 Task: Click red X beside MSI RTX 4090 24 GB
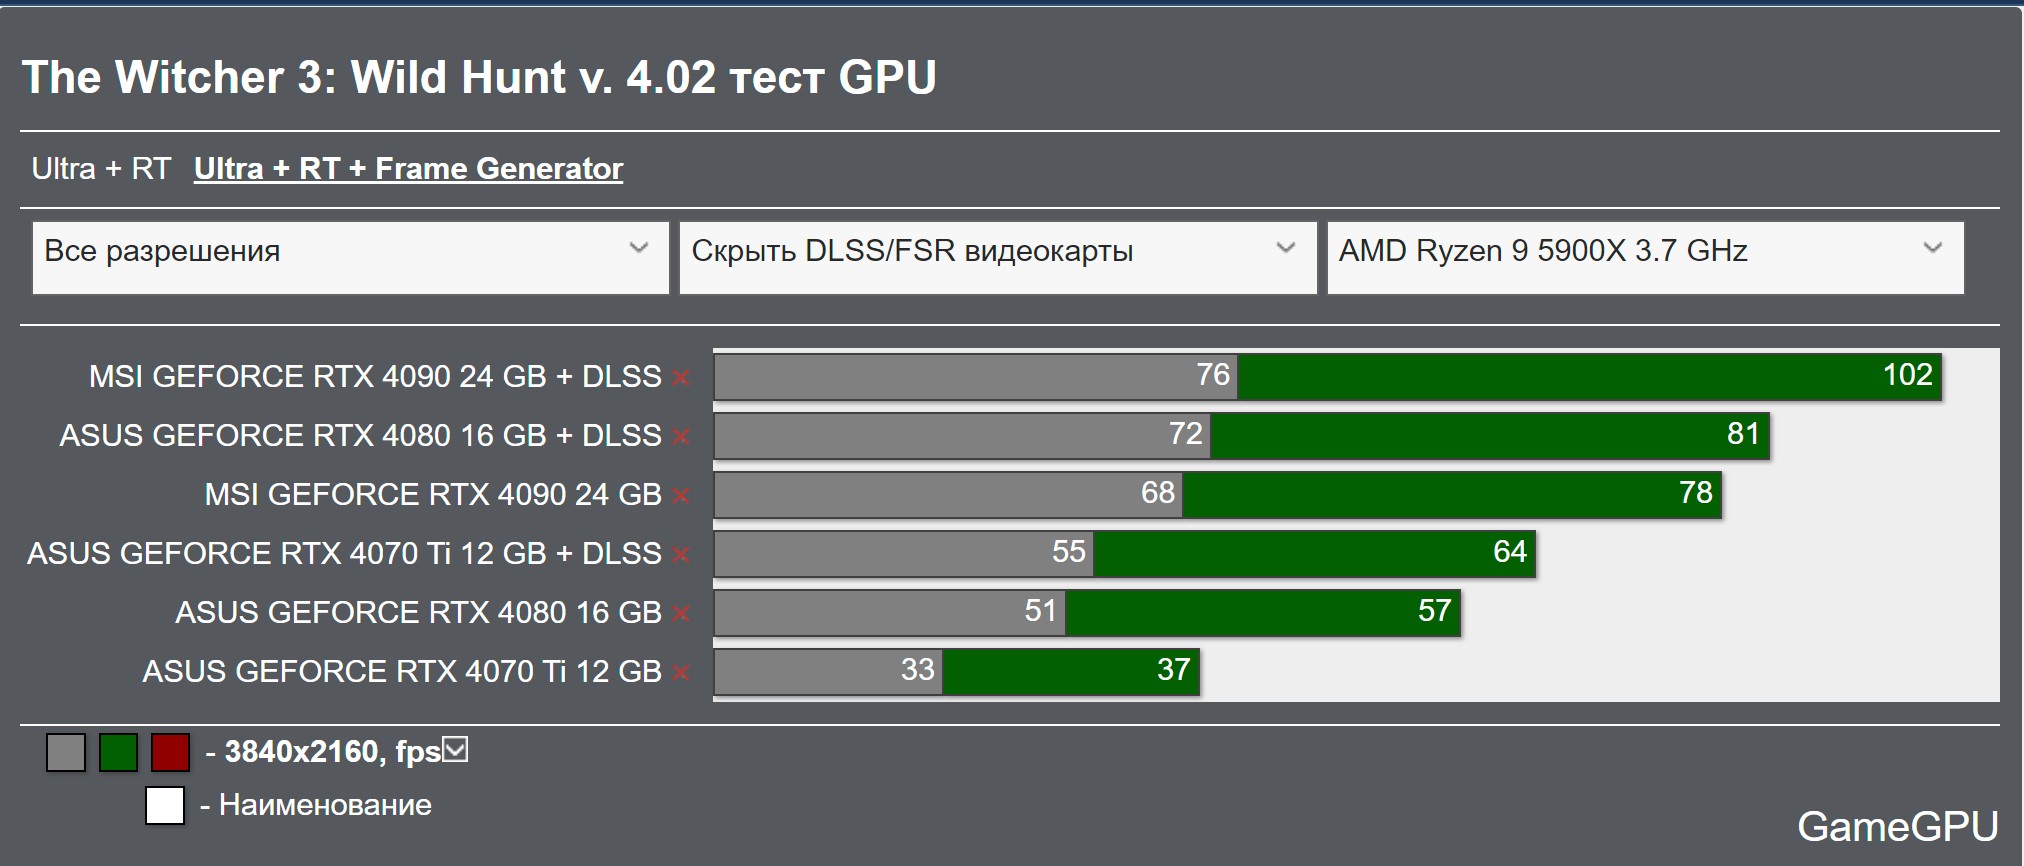pos(681,496)
